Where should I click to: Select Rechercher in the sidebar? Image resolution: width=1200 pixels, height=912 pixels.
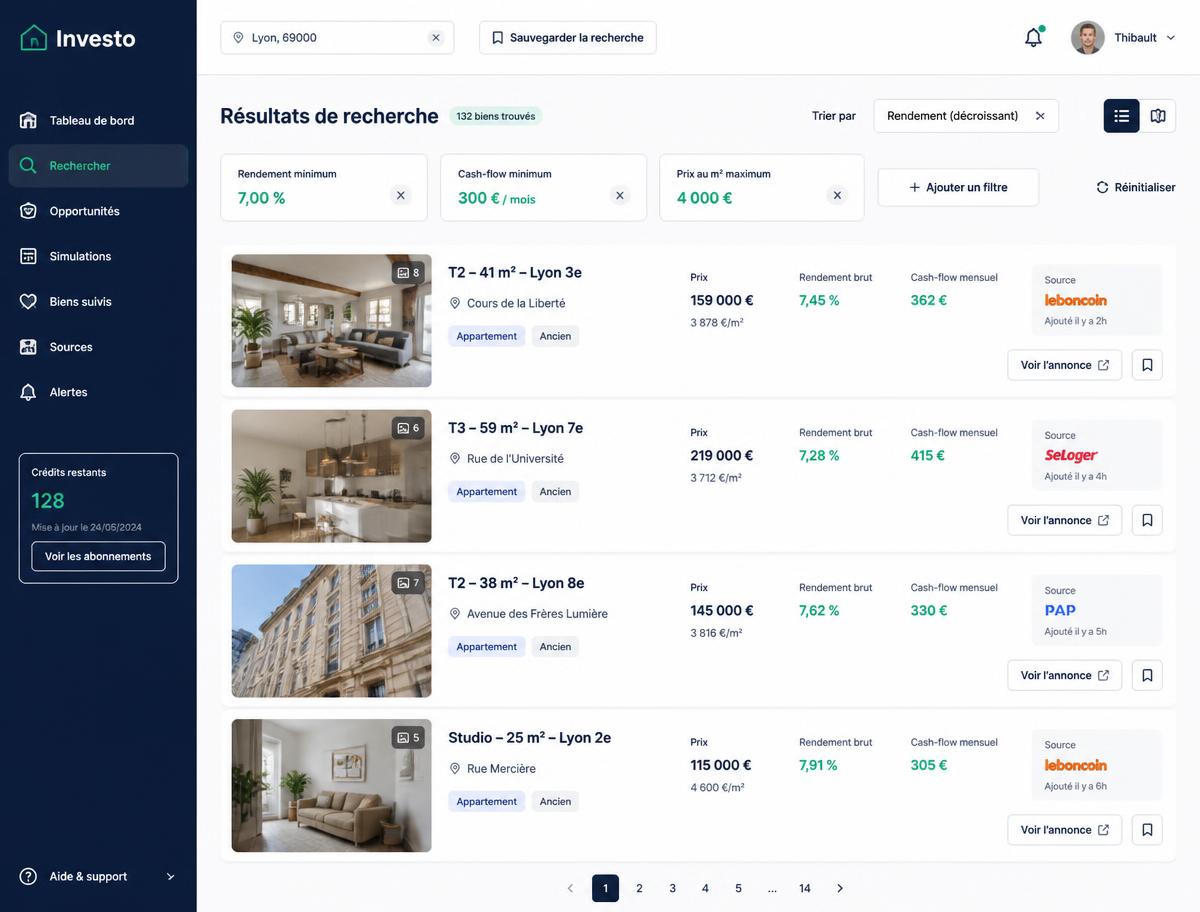pos(98,166)
